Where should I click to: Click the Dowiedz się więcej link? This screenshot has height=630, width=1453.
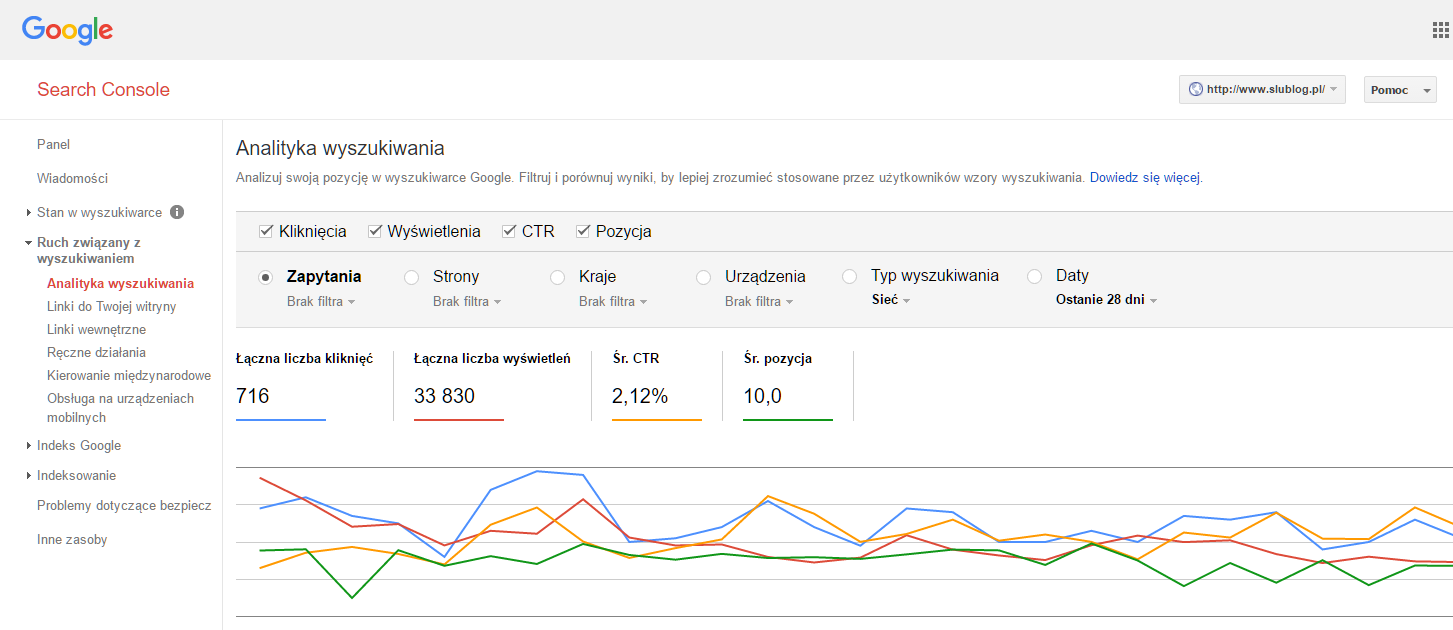point(1144,178)
